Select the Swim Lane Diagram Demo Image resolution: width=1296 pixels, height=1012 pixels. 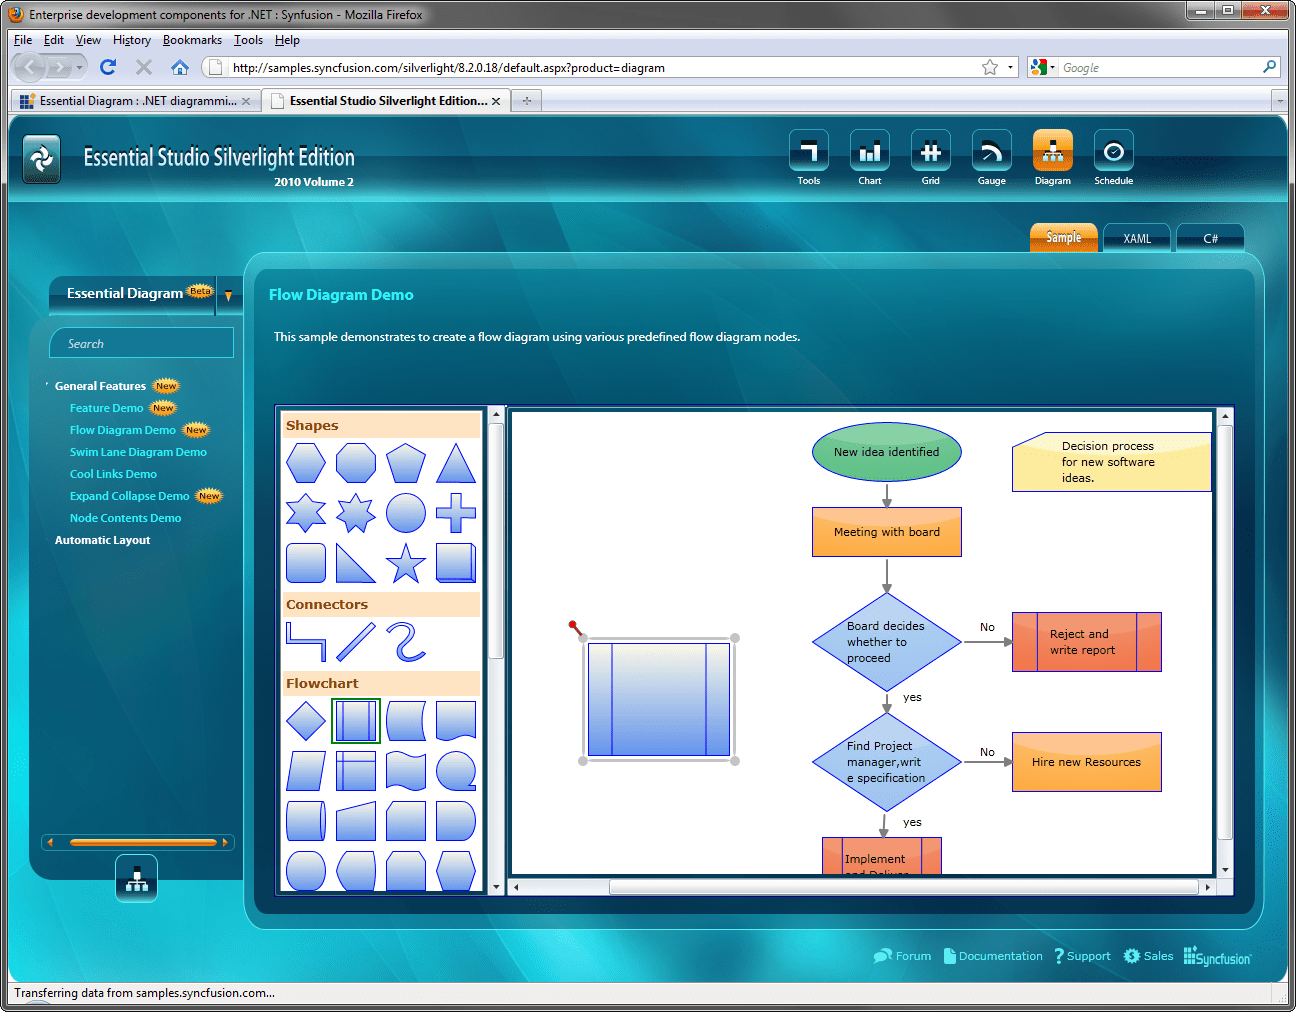[x=138, y=452]
